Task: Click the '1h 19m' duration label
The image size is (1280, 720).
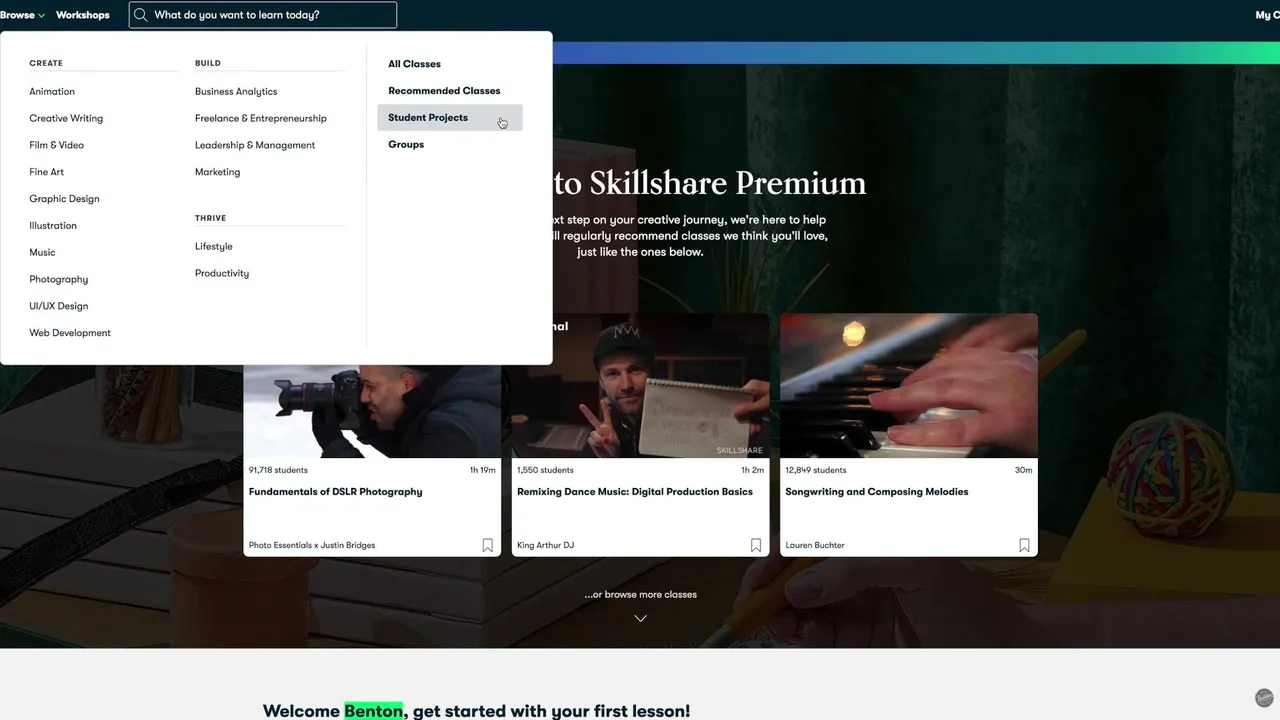Action: pyautogui.click(x=483, y=470)
